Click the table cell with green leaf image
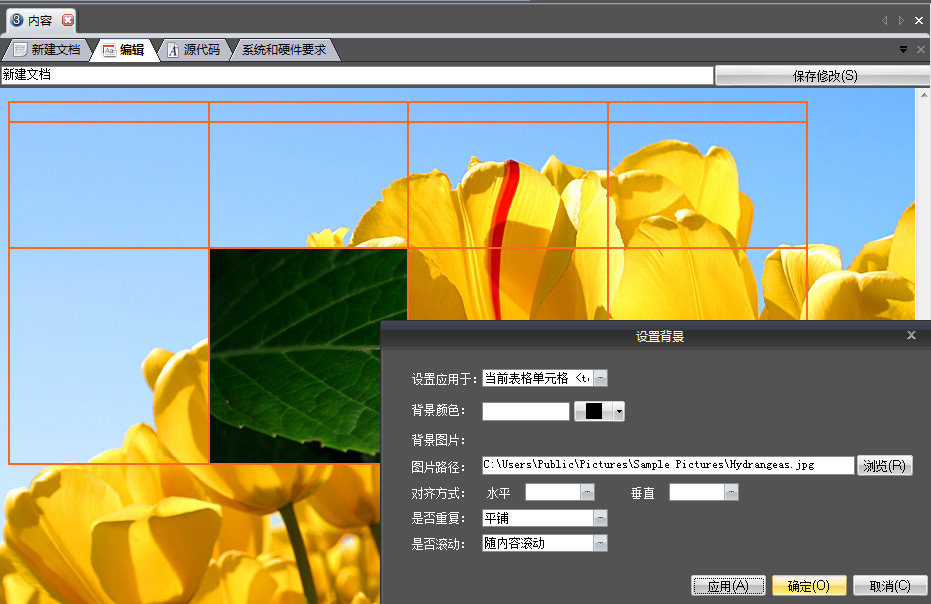931x604 pixels. 308,355
